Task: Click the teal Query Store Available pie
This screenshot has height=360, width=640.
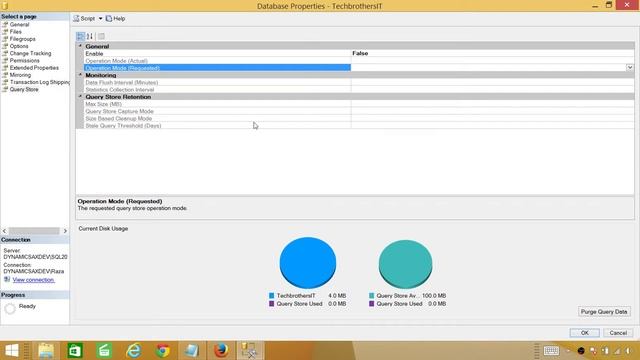Action: point(405,264)
